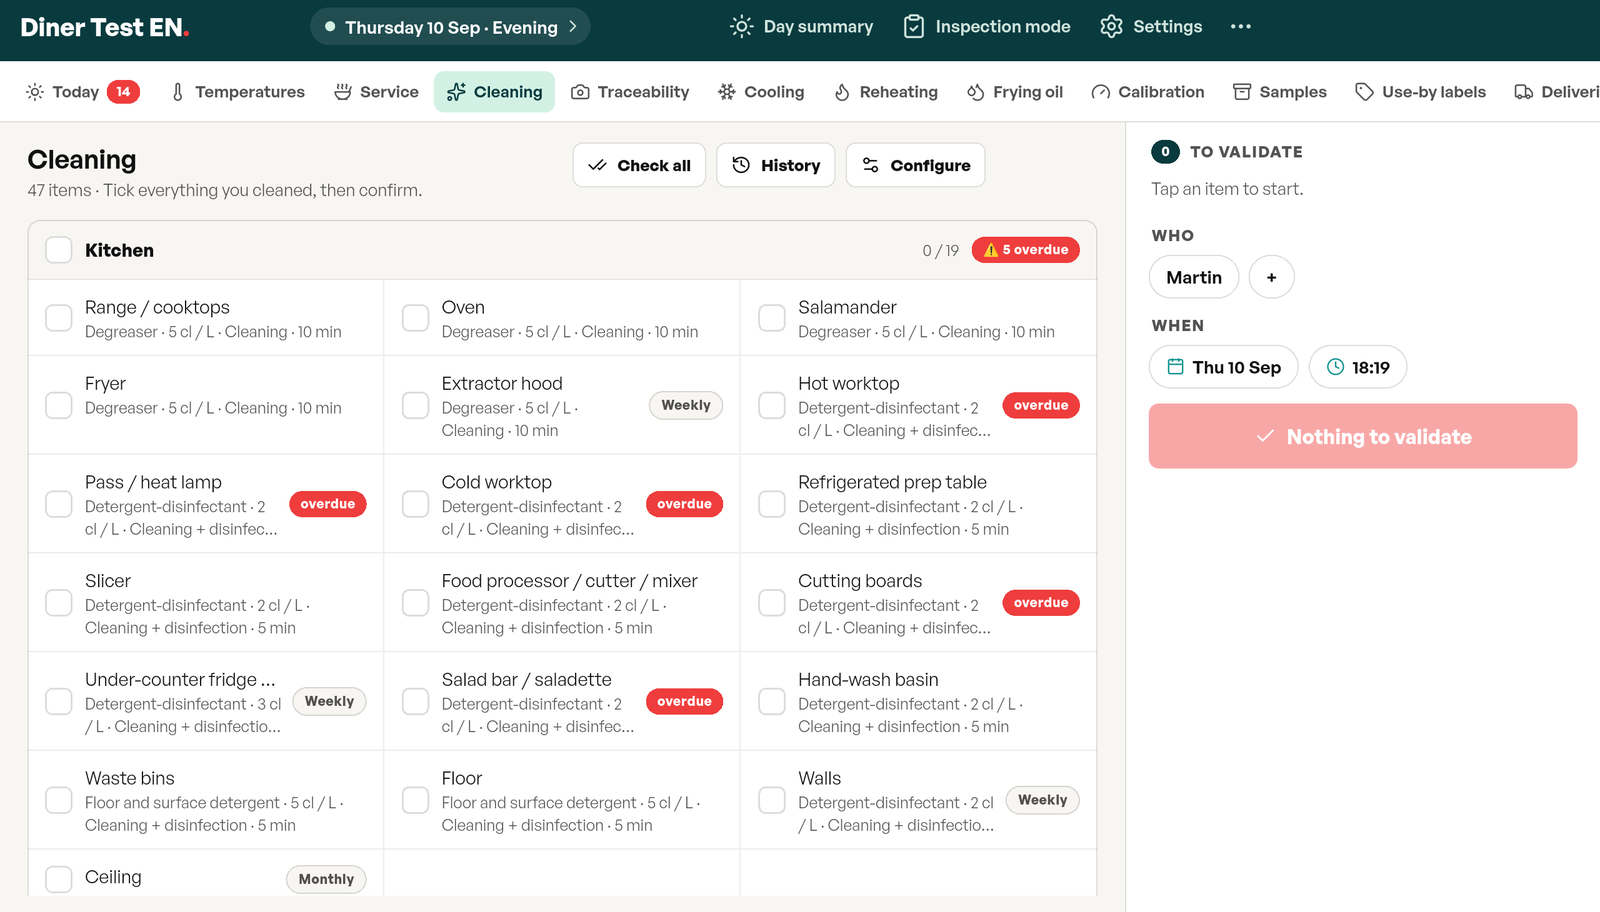Click the Check all button
The image size is (1600, 912).
click(x=639, y=165)
